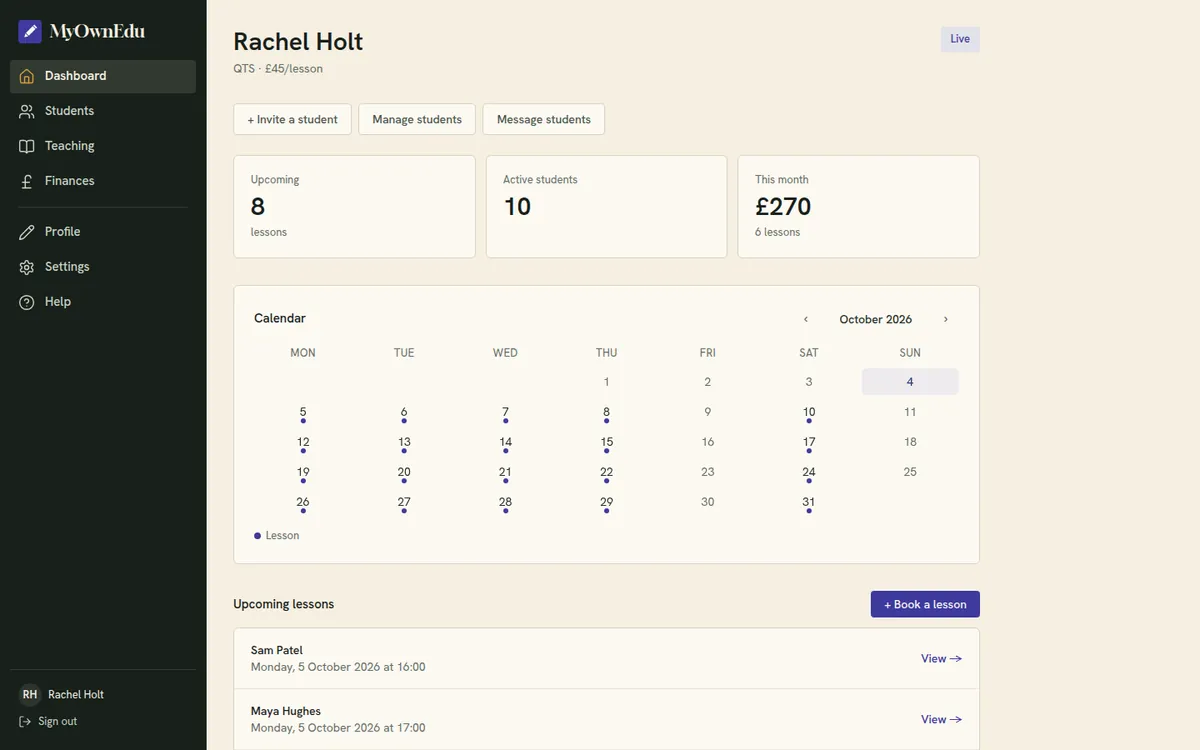Image resolution: width=1200 pixels, height=750 pixels.
Task: Select October 31 in calendar
Action: coord(809,502)
